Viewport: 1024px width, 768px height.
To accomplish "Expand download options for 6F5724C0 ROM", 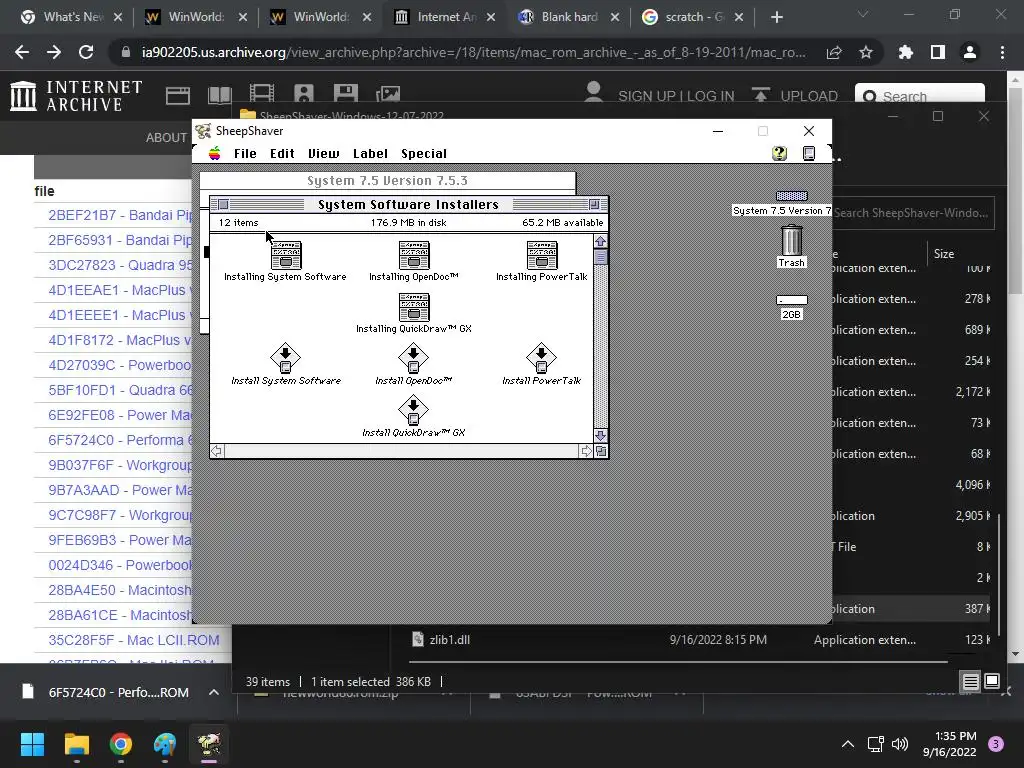I will click(x=214, y=692).
